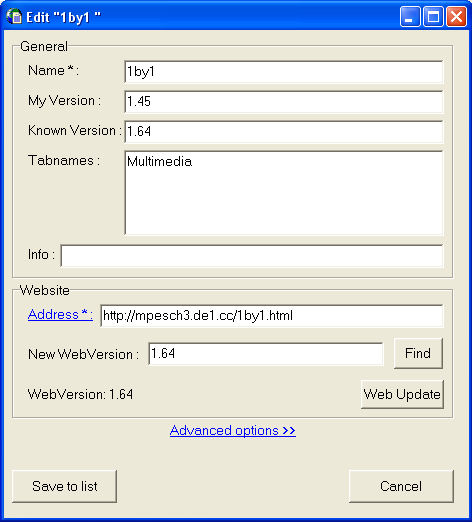Close the Edit "1by1" dialog
The image size is (472, 522).
[x=456, y=16]
